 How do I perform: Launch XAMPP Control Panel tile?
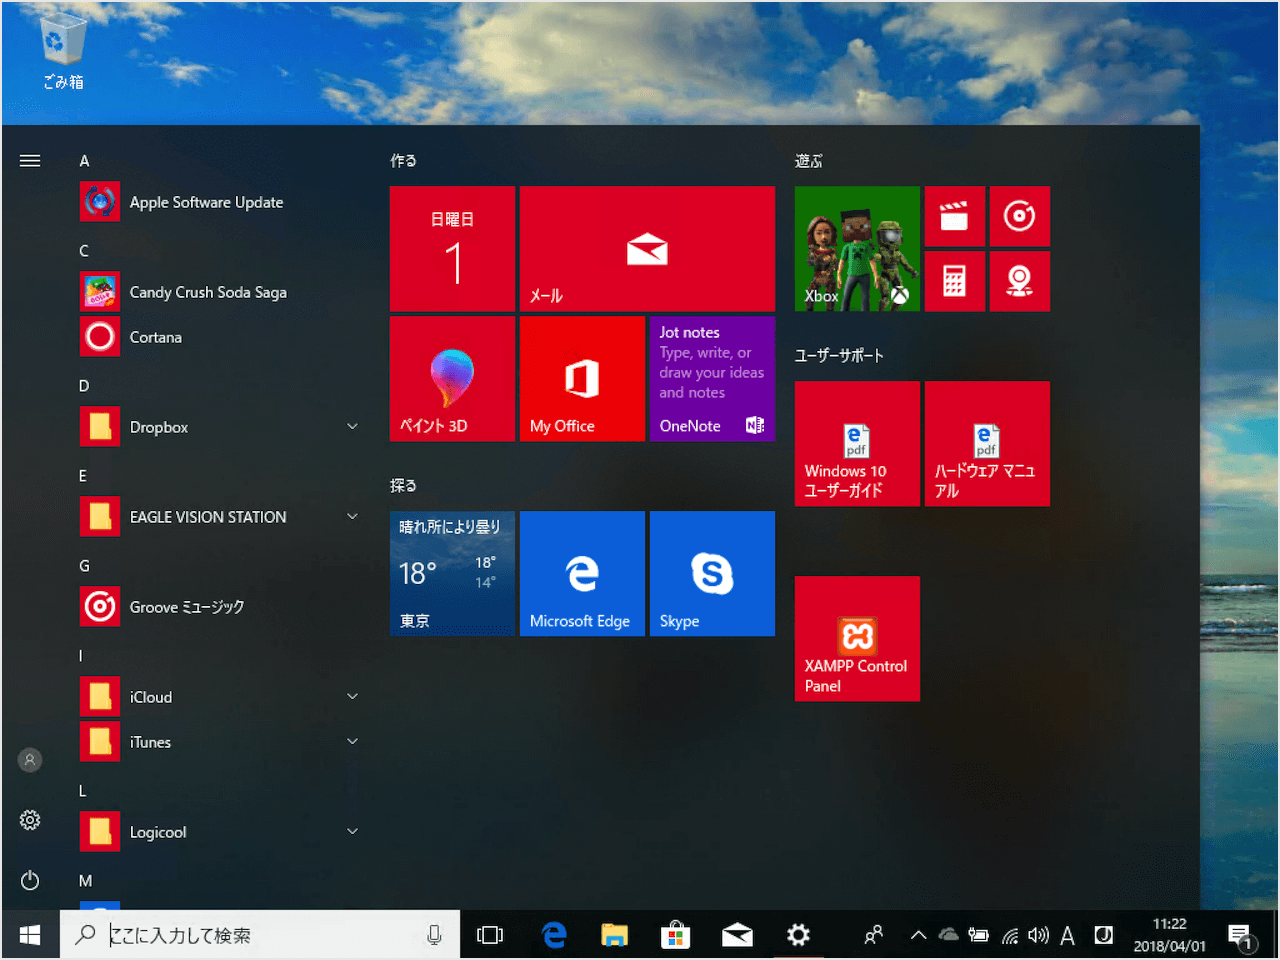(857, 638)
